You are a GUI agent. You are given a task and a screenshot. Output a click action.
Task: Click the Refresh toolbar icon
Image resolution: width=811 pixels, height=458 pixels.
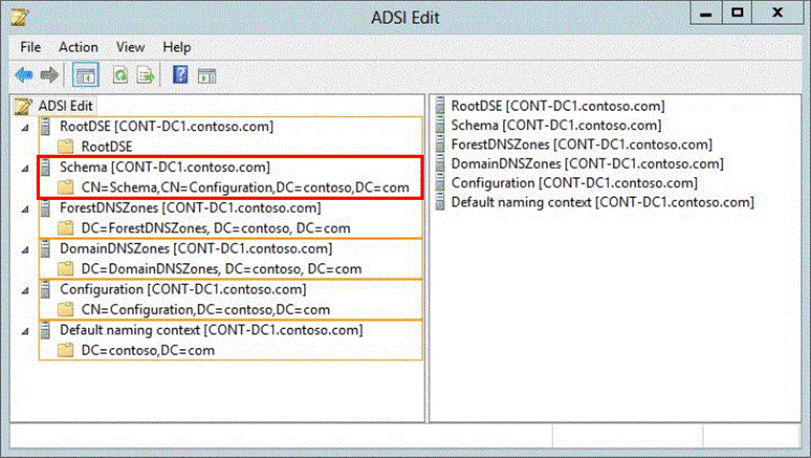click(x=120, y=75)
